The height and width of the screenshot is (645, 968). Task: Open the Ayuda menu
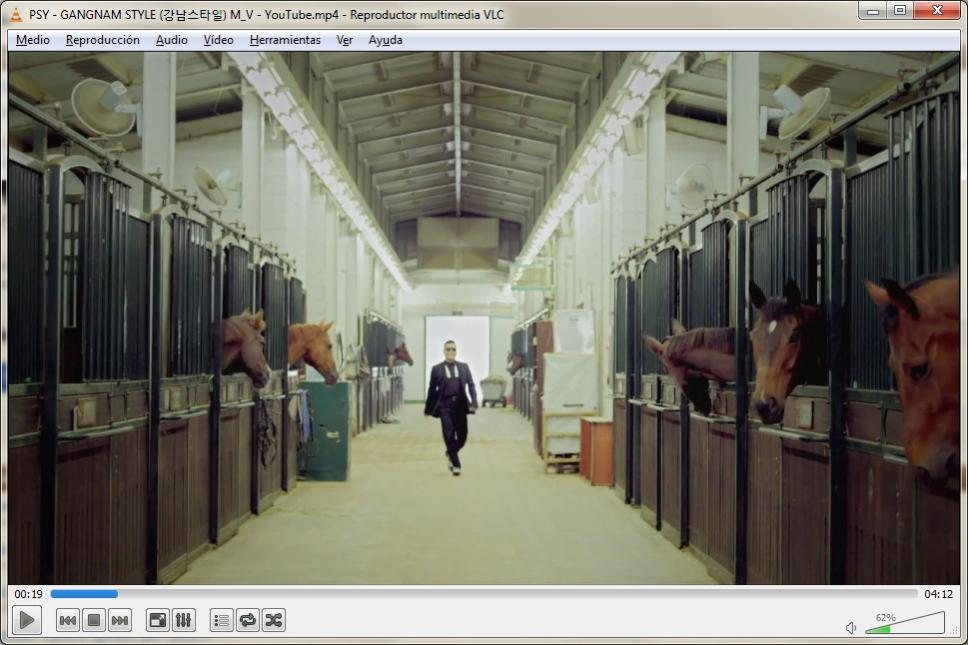point(385,40)
